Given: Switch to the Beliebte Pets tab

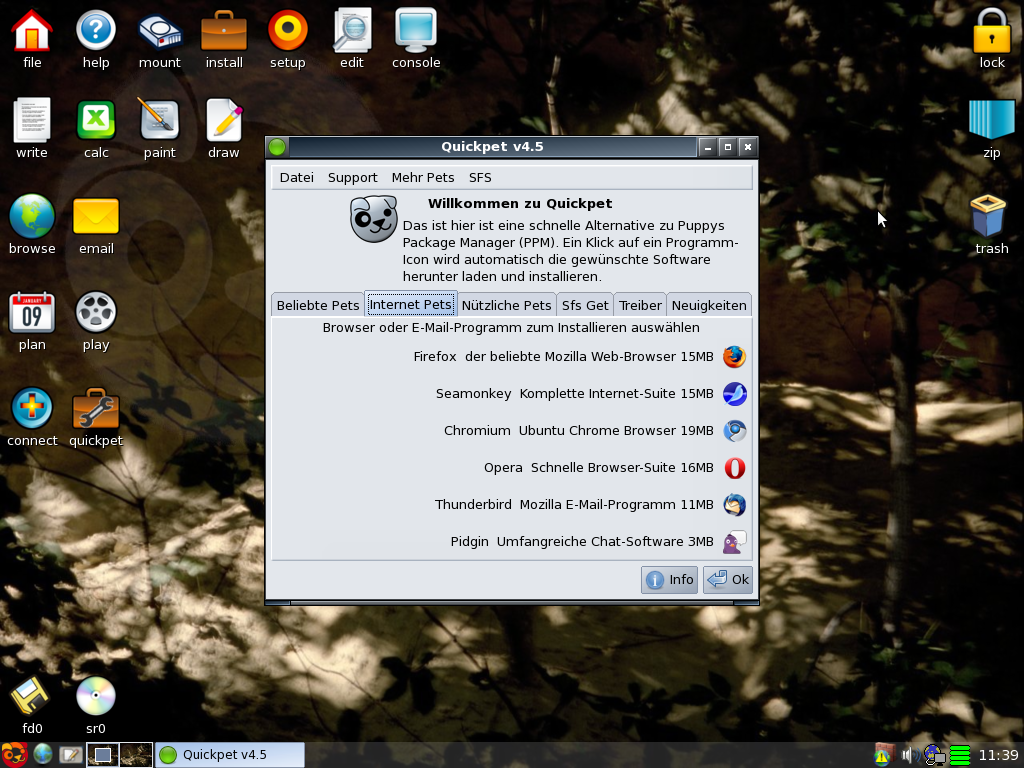Looking at the screenshot, I should pyautogui.click(x=317, y=305).
